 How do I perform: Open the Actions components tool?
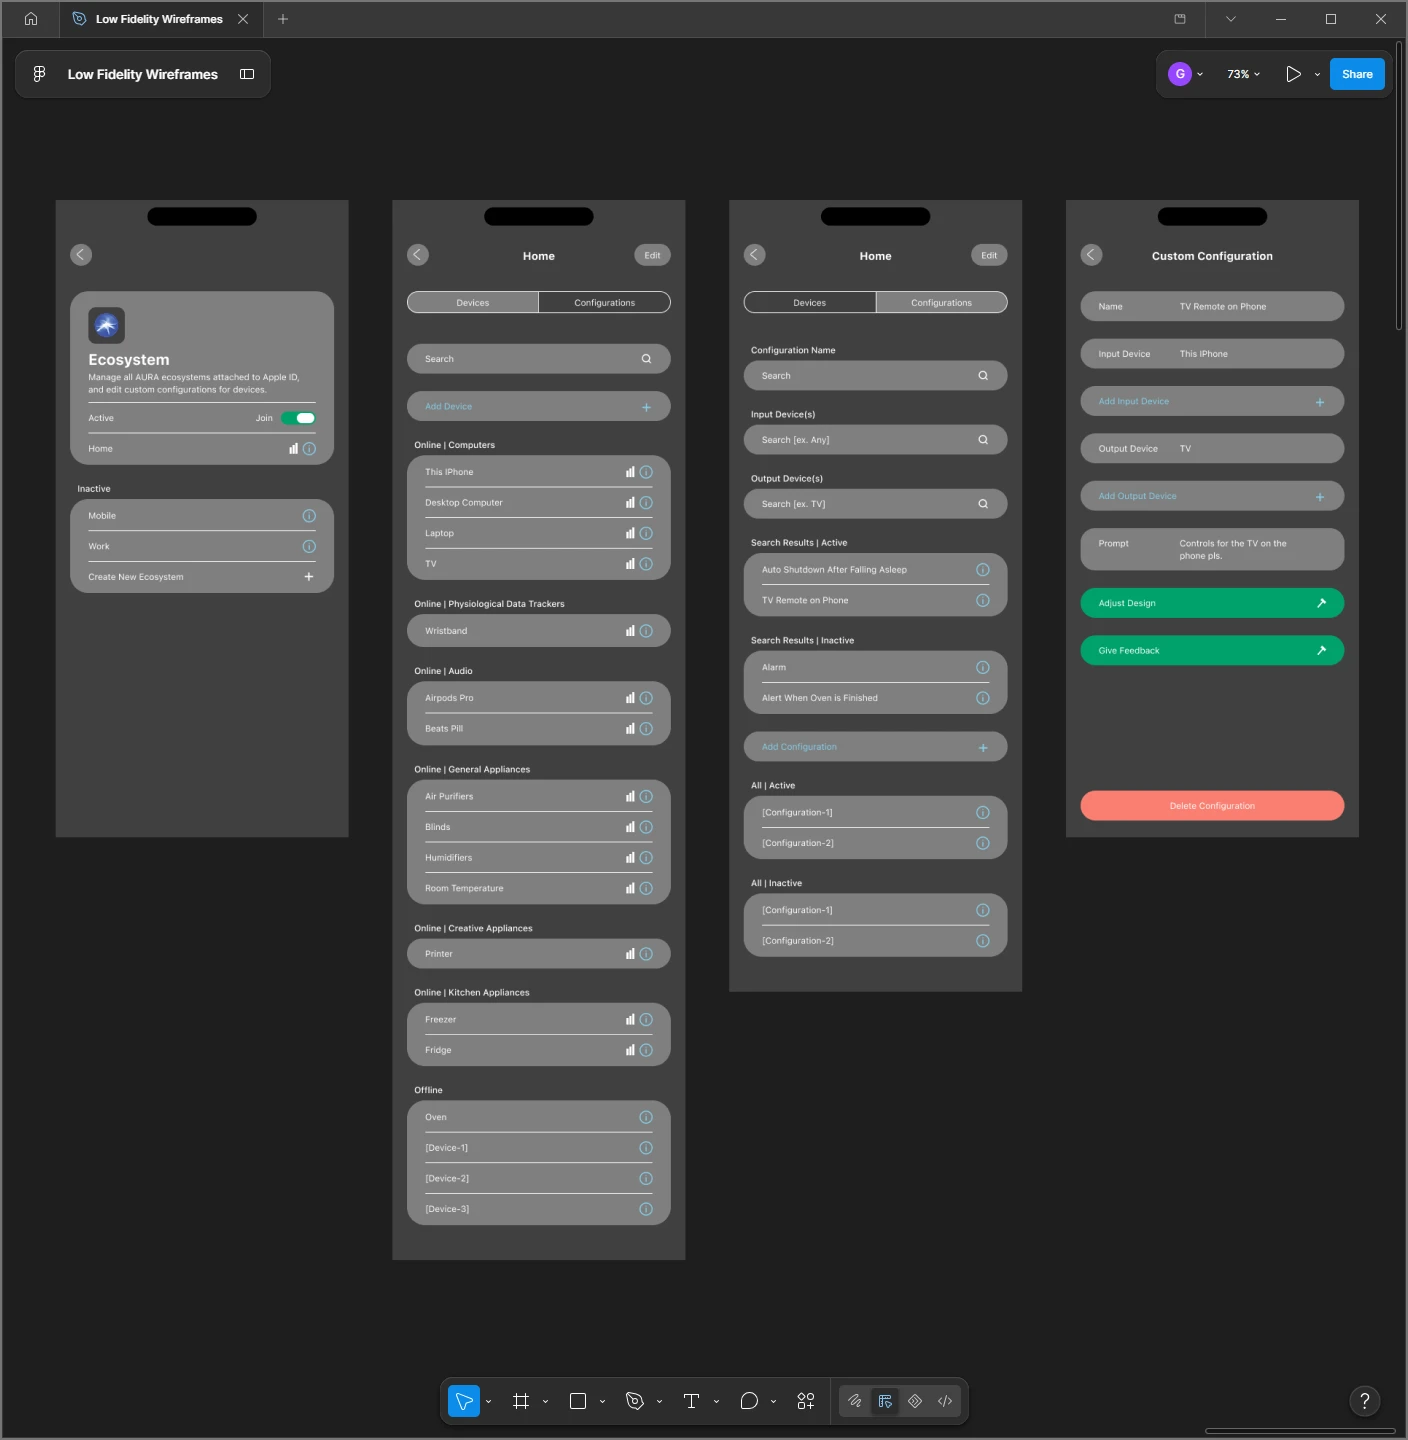pos(806,1401)
